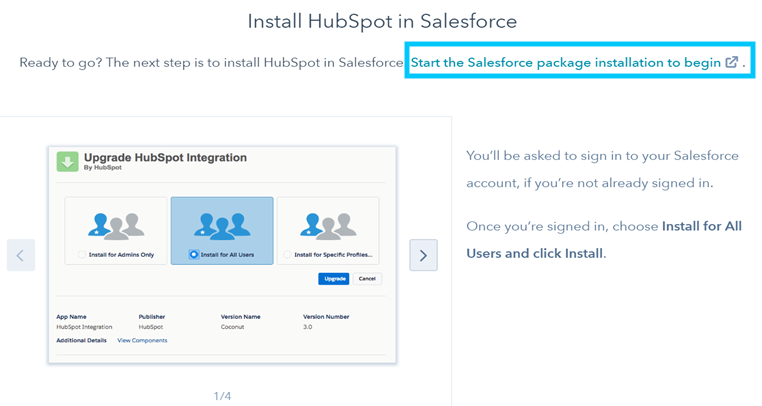Click the Additional Details label

81,340
